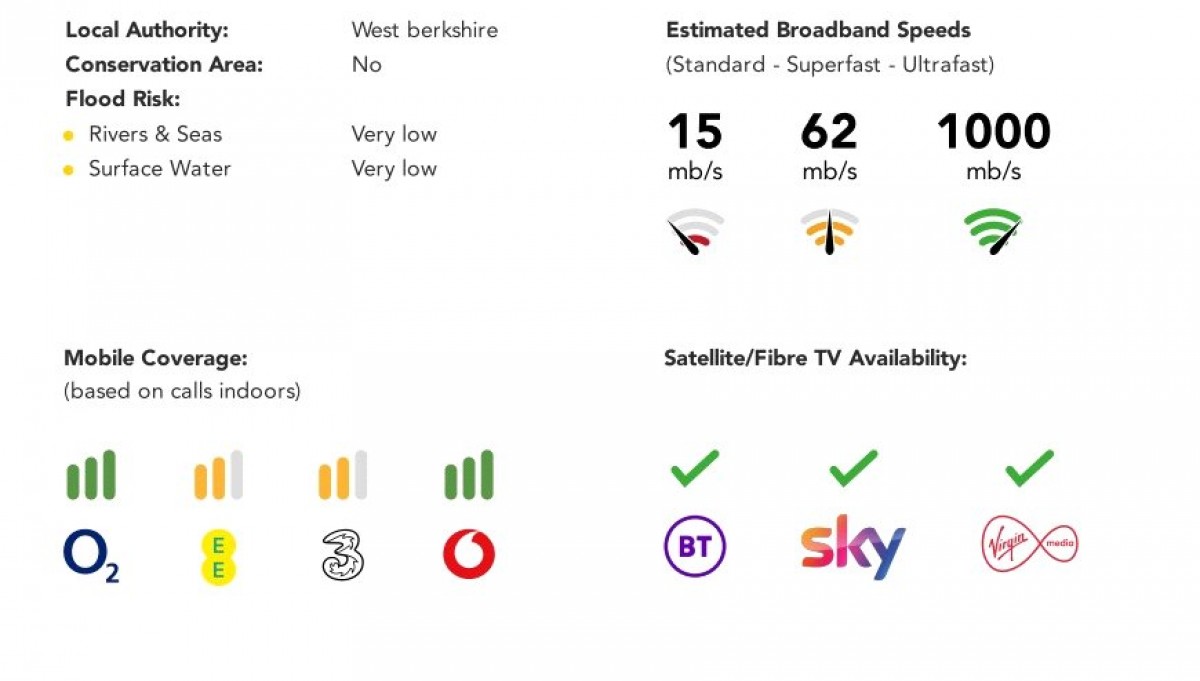The width and height of the screenshot is (1200, 681).
Task: Click the O2 network logo
Action: coord(91,555)
